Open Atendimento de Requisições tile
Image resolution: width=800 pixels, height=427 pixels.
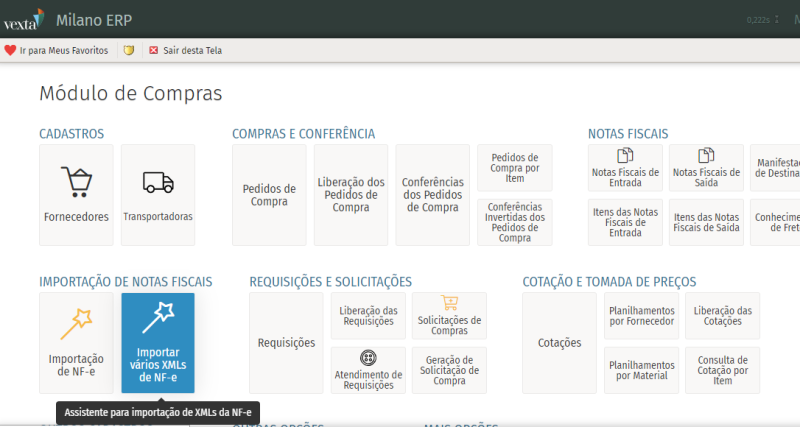tap(367, 370)
